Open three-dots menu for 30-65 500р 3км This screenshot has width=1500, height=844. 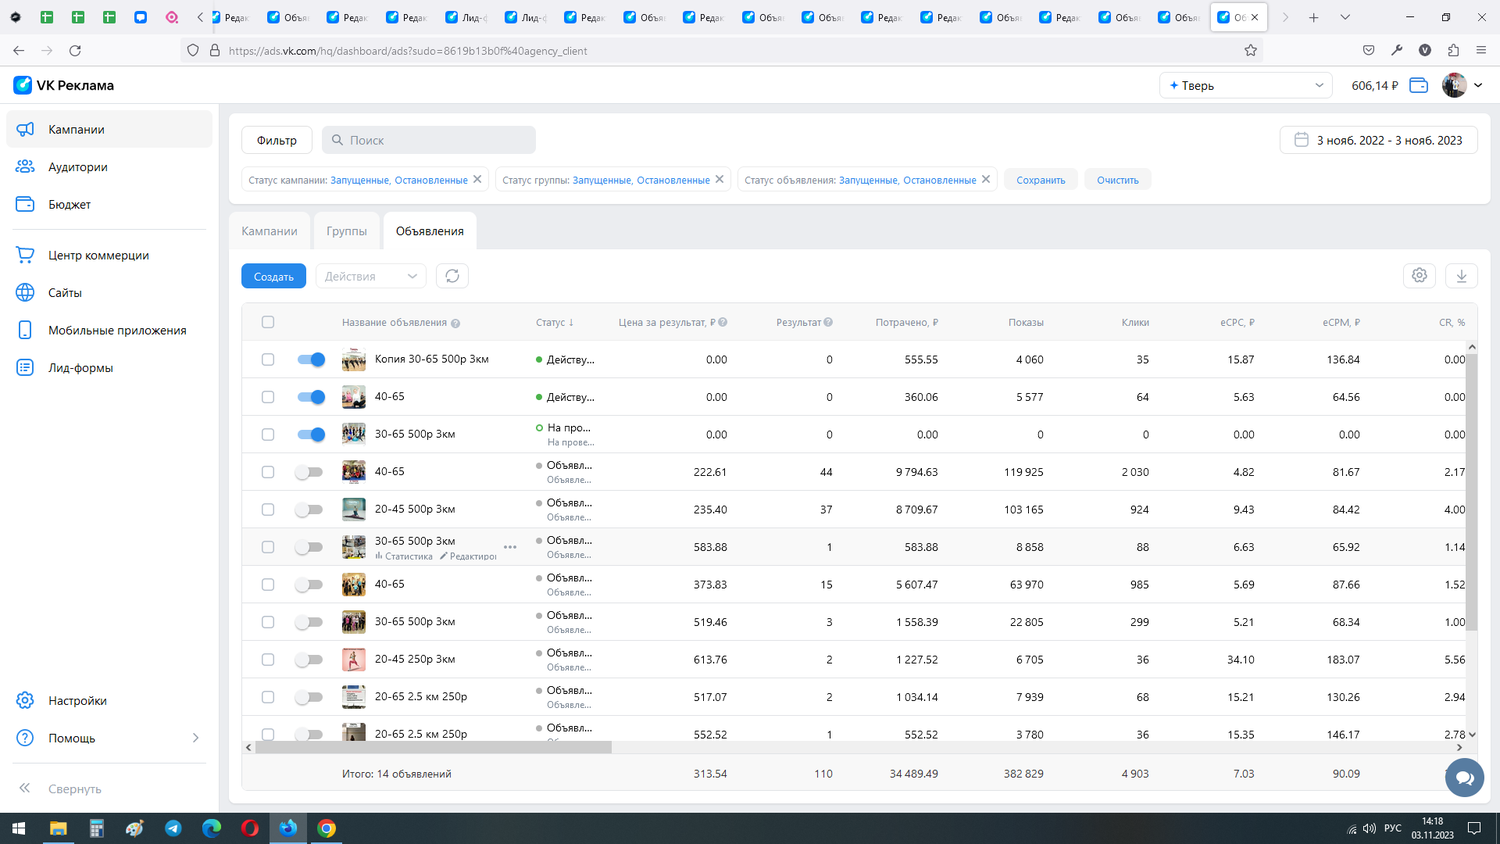510,547
